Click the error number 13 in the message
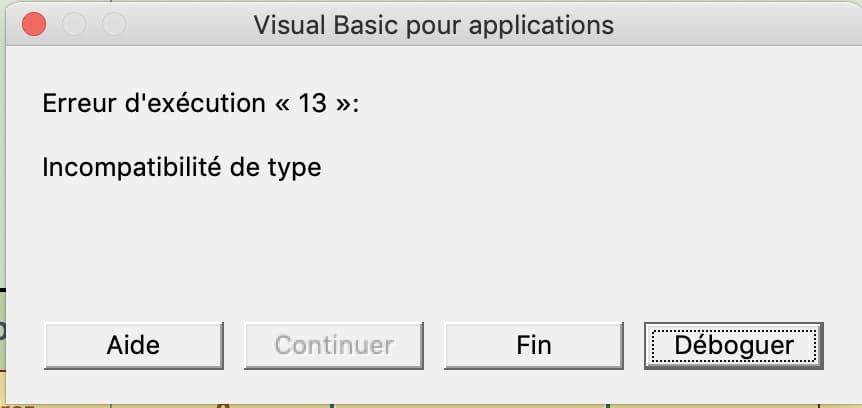 click(312, 103)
